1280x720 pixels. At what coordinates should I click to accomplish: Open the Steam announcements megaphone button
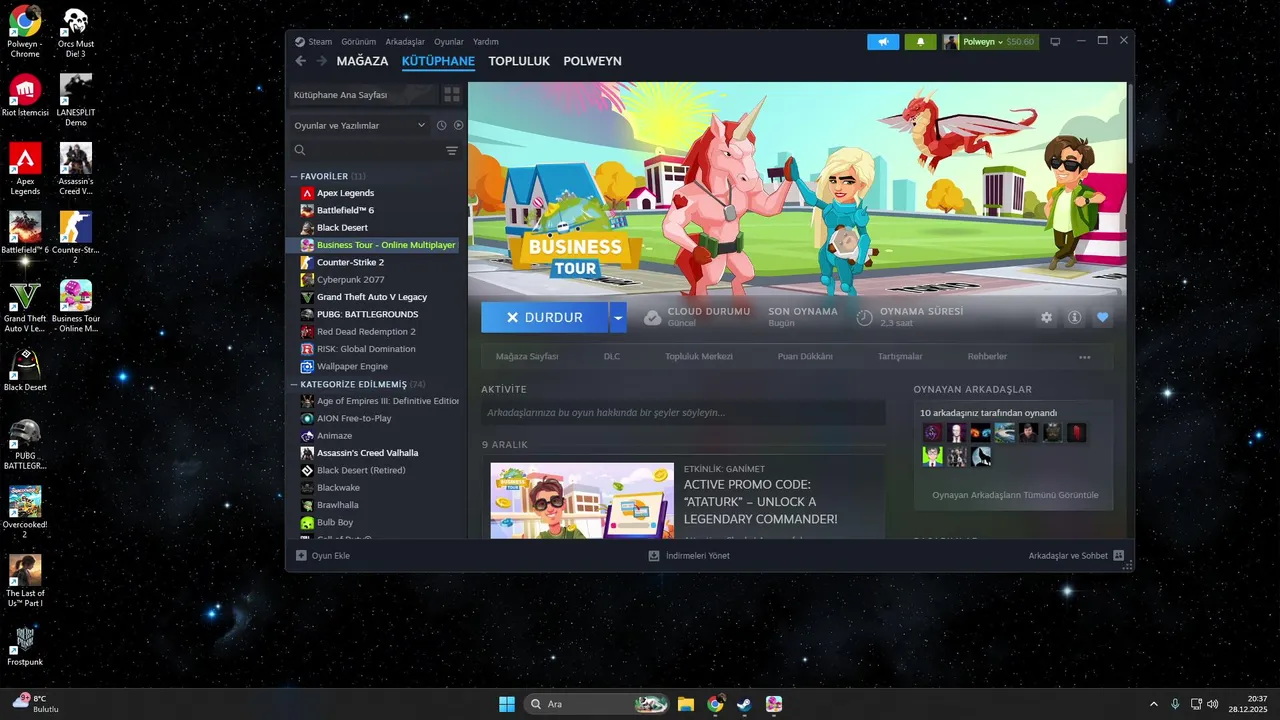coord(883,42)
